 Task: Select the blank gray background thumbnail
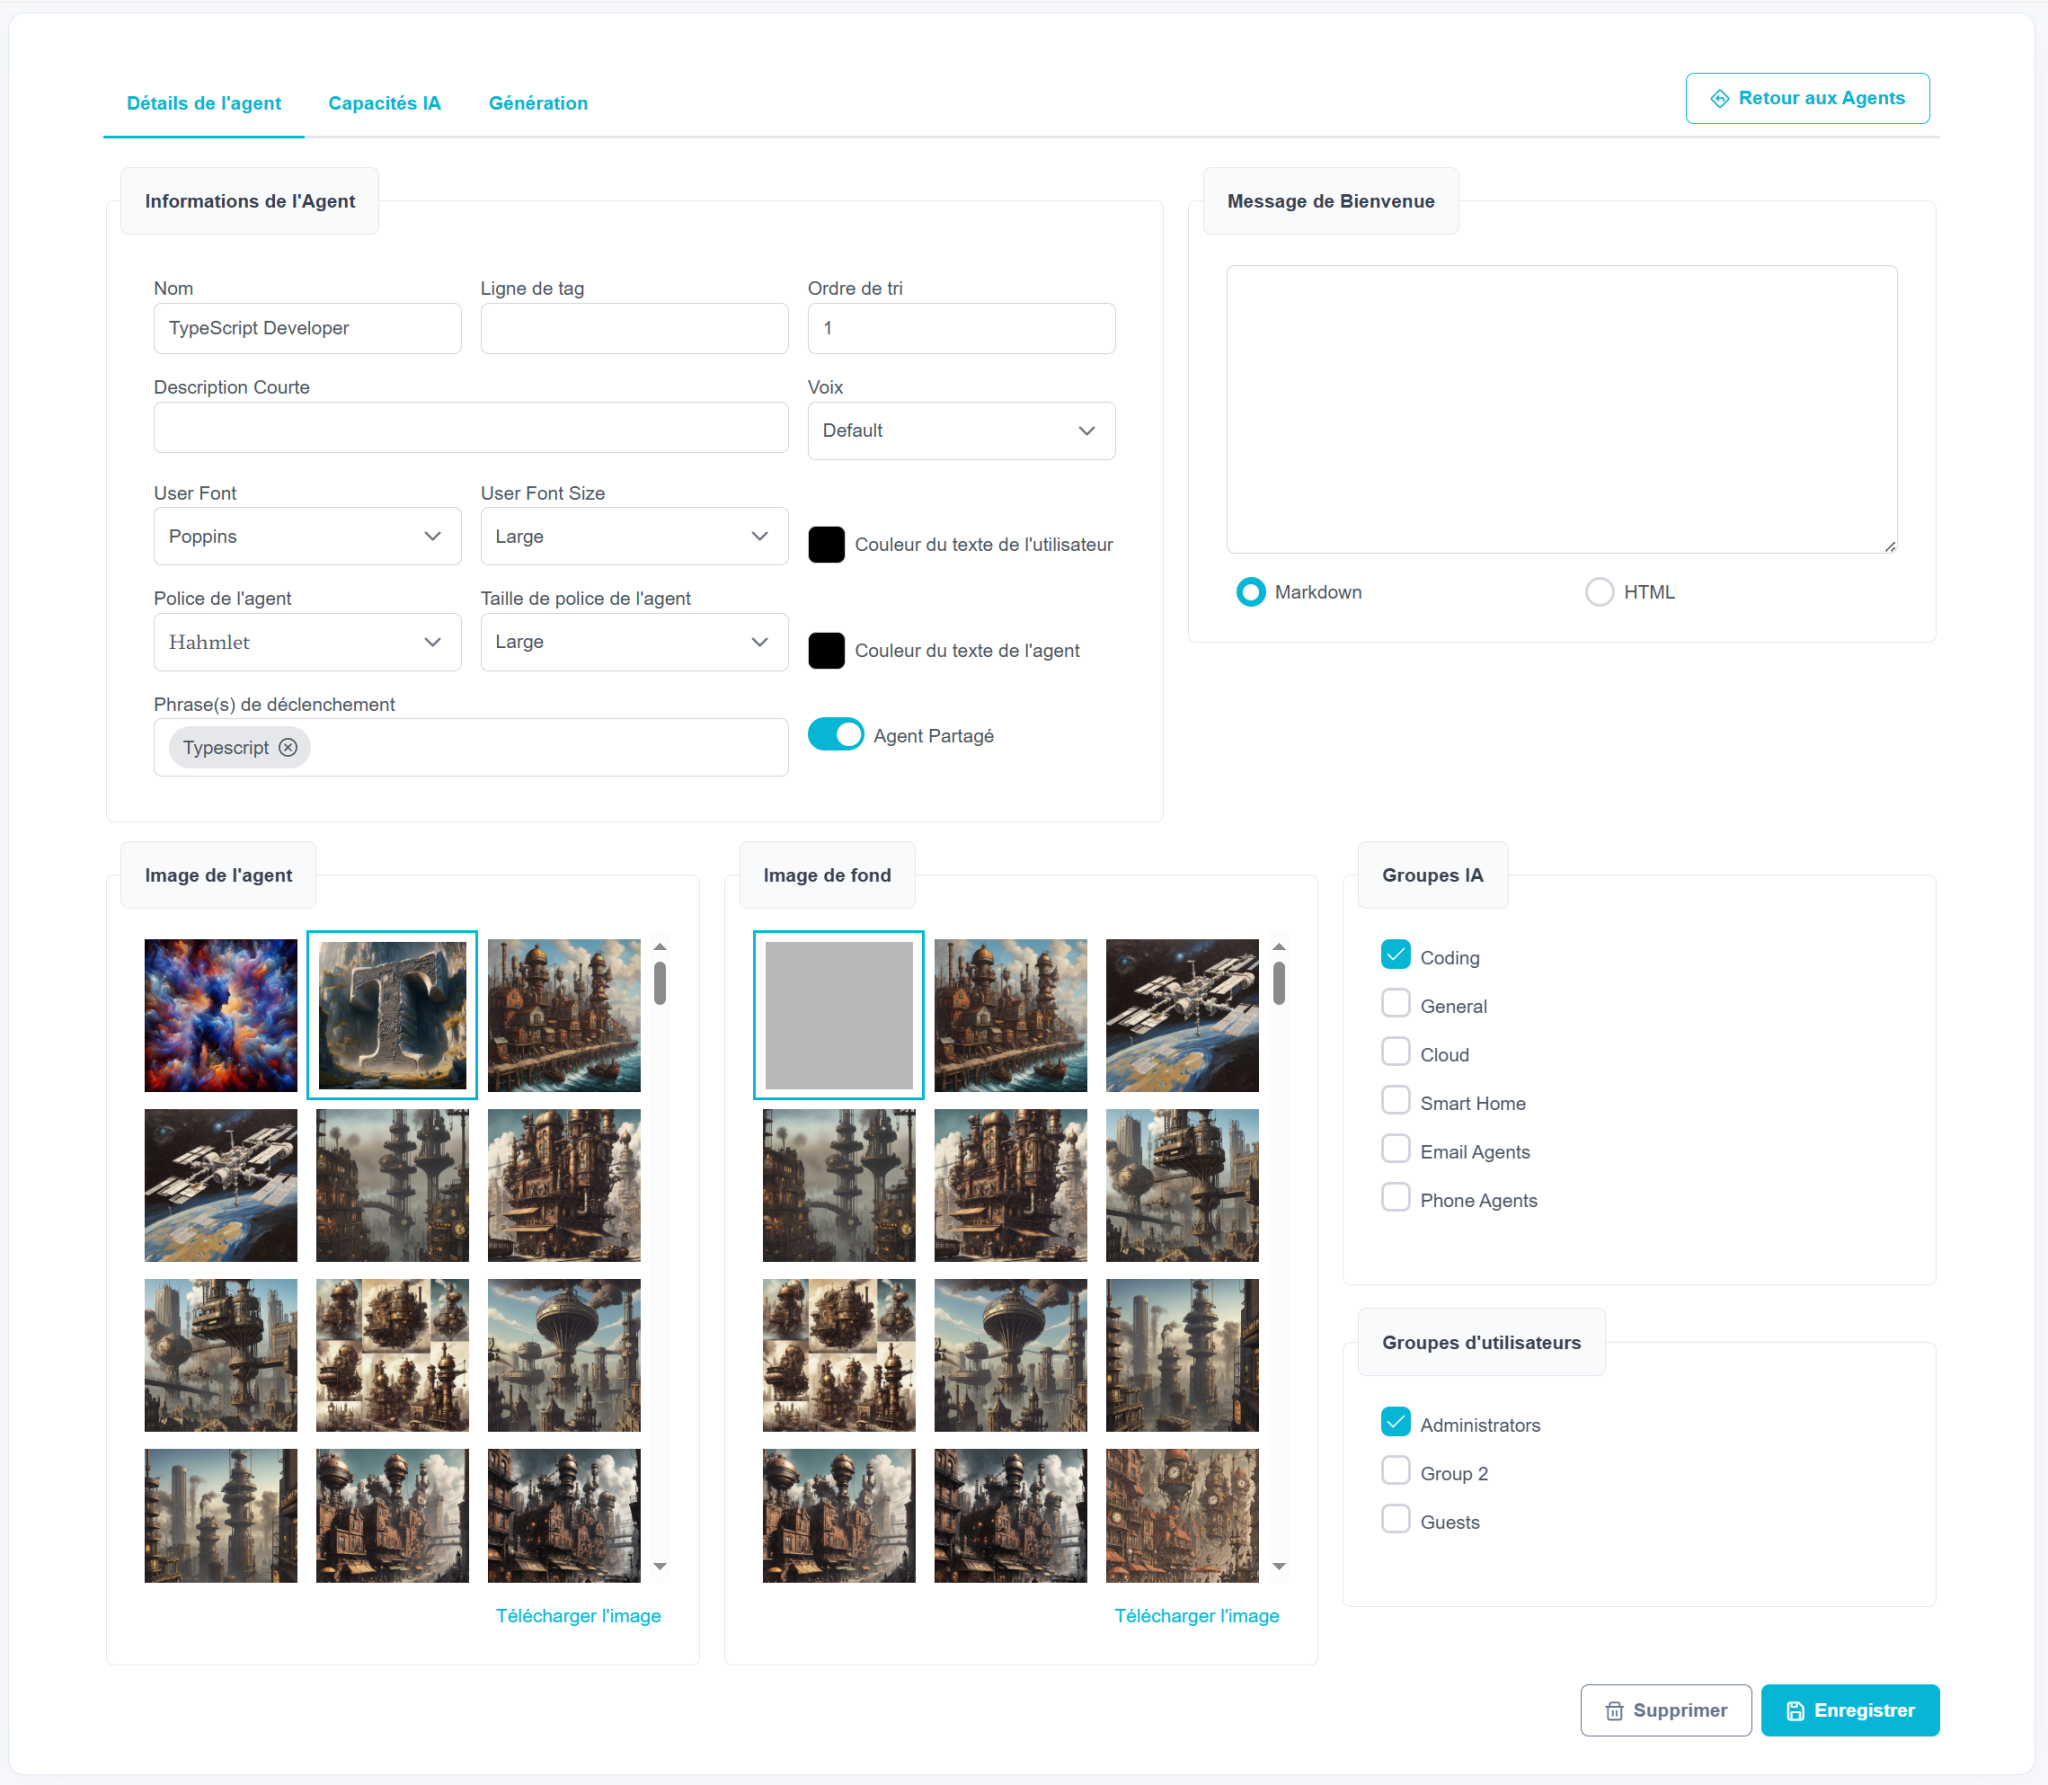[839, 1015]
